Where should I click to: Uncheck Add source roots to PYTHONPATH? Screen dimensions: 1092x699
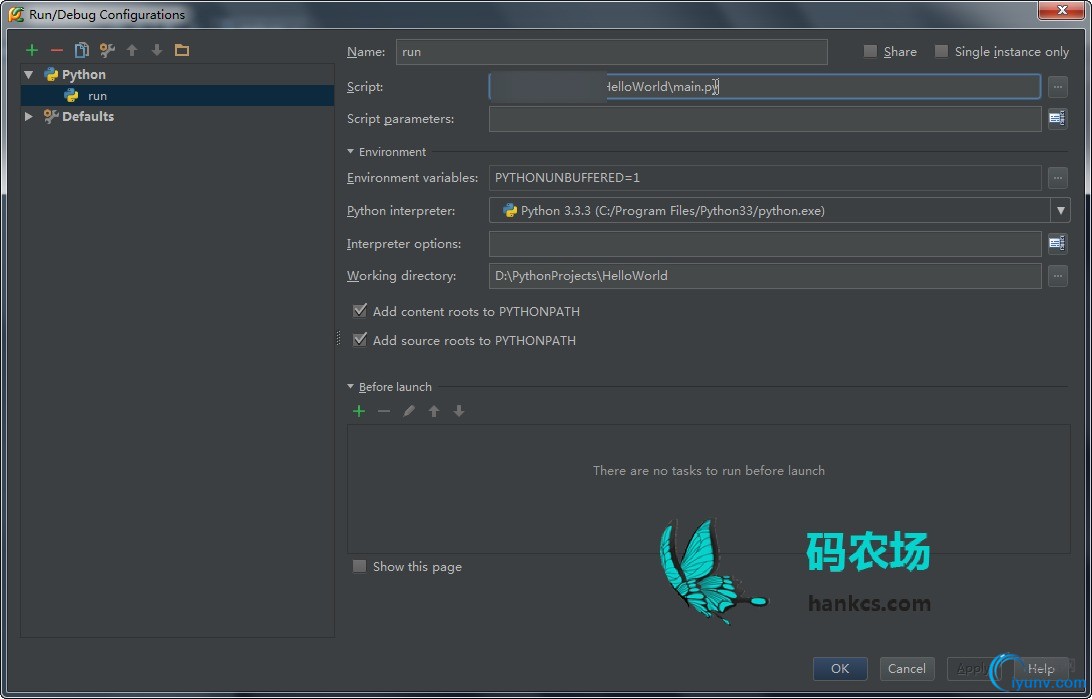click(x=359, y=340)
